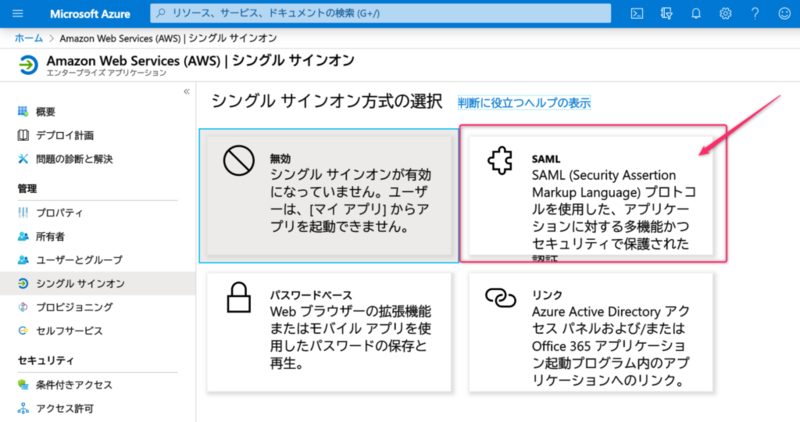The width and height of the screenshot is (800, 422).
Task: Open Cloud Shell from top bar
Action: (637, 13)
